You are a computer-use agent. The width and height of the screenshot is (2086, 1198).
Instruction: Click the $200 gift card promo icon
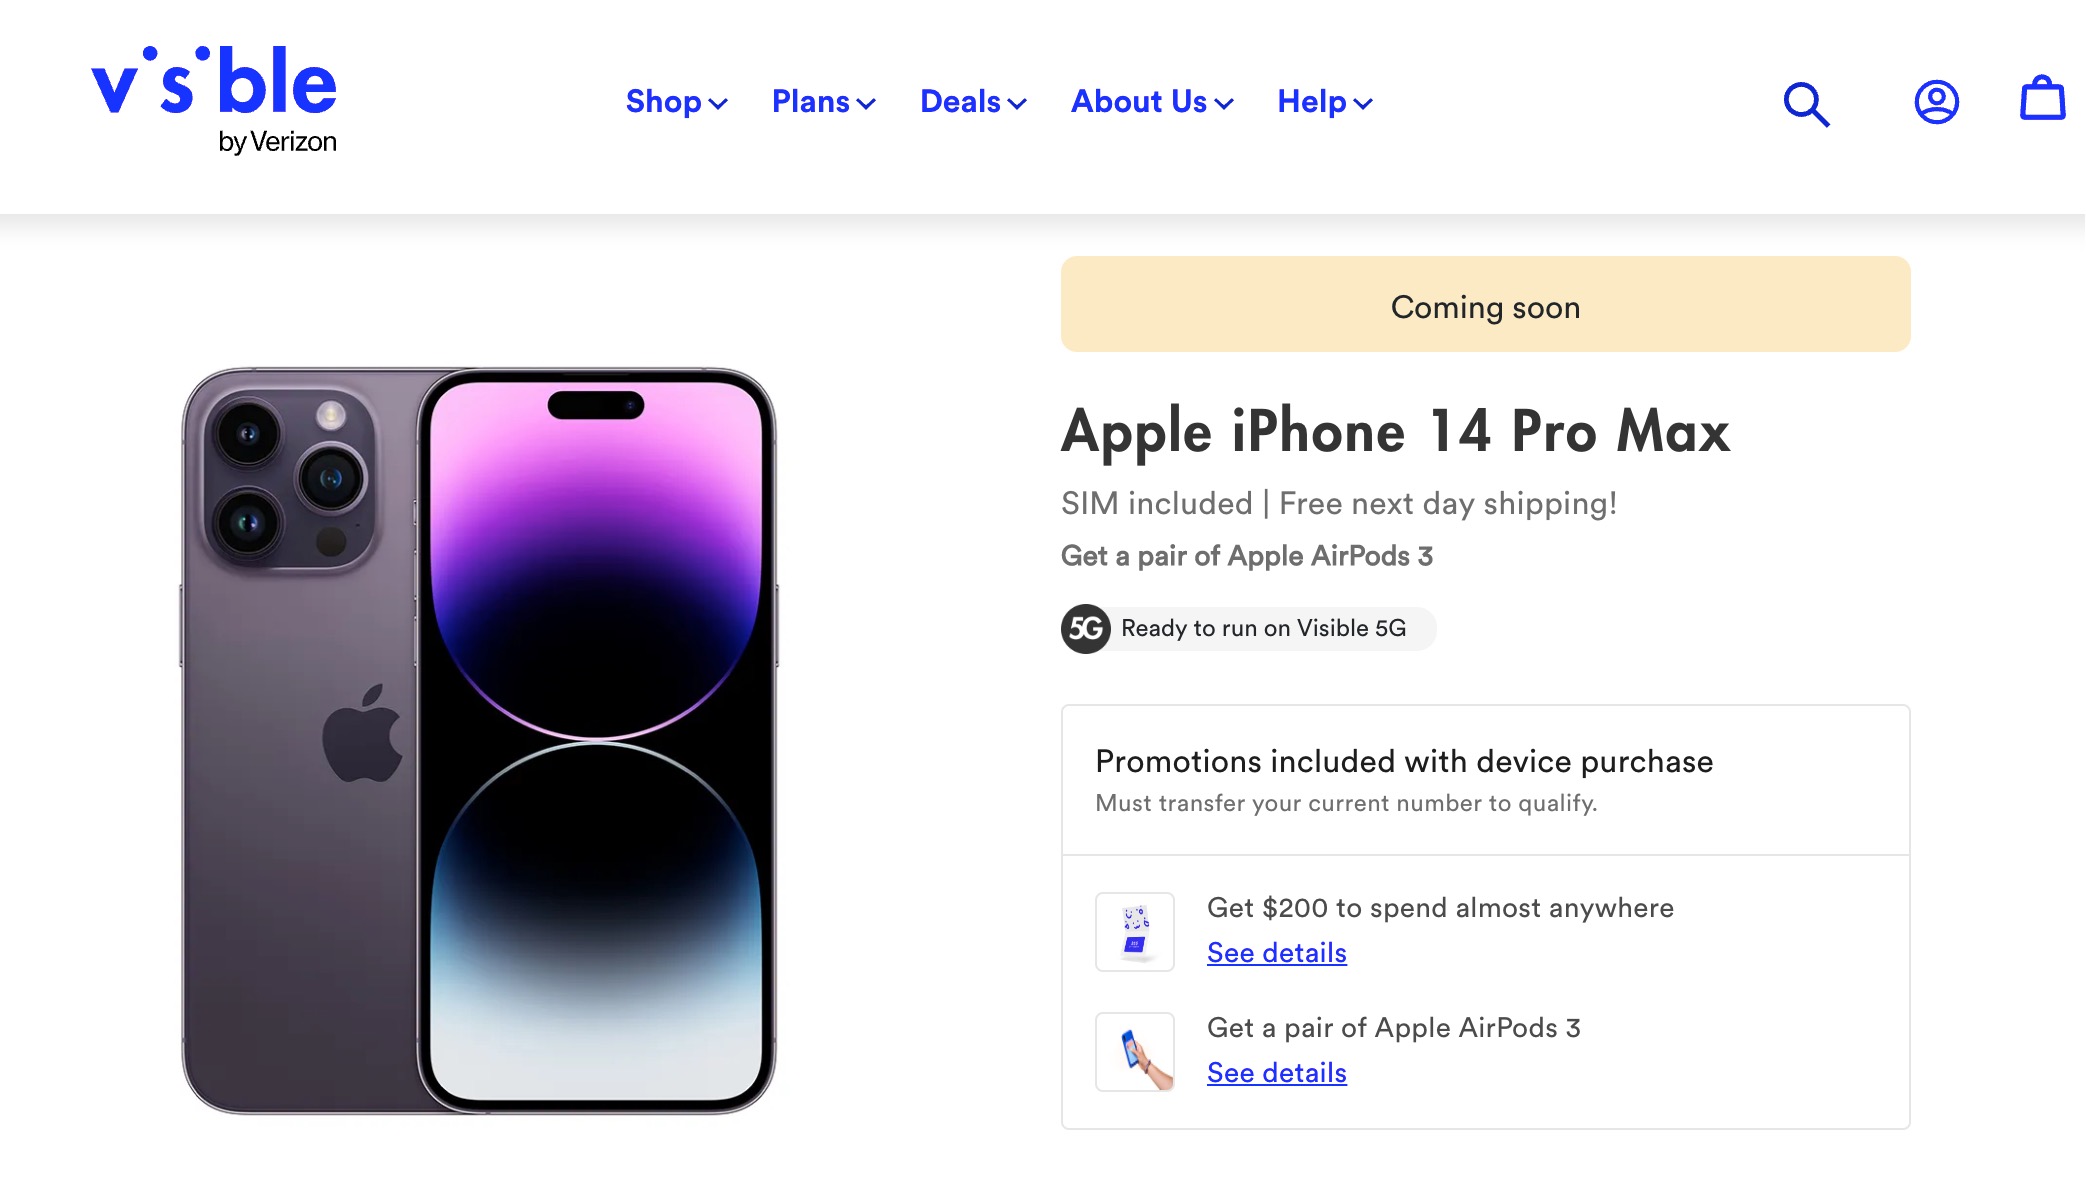[x=1135, y=931]
